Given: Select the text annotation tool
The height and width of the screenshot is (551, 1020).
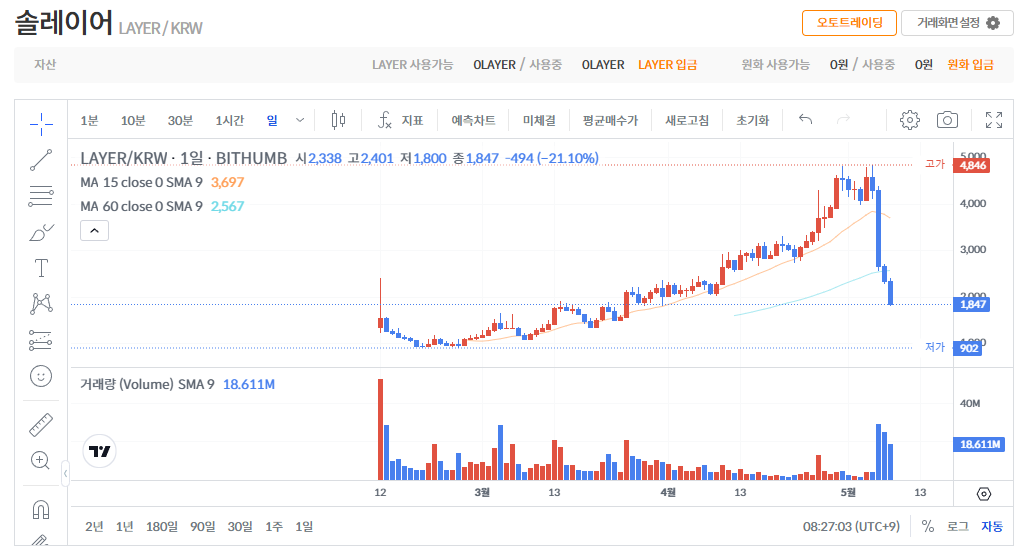Looking at the screenshot, I should coord(41,268).
